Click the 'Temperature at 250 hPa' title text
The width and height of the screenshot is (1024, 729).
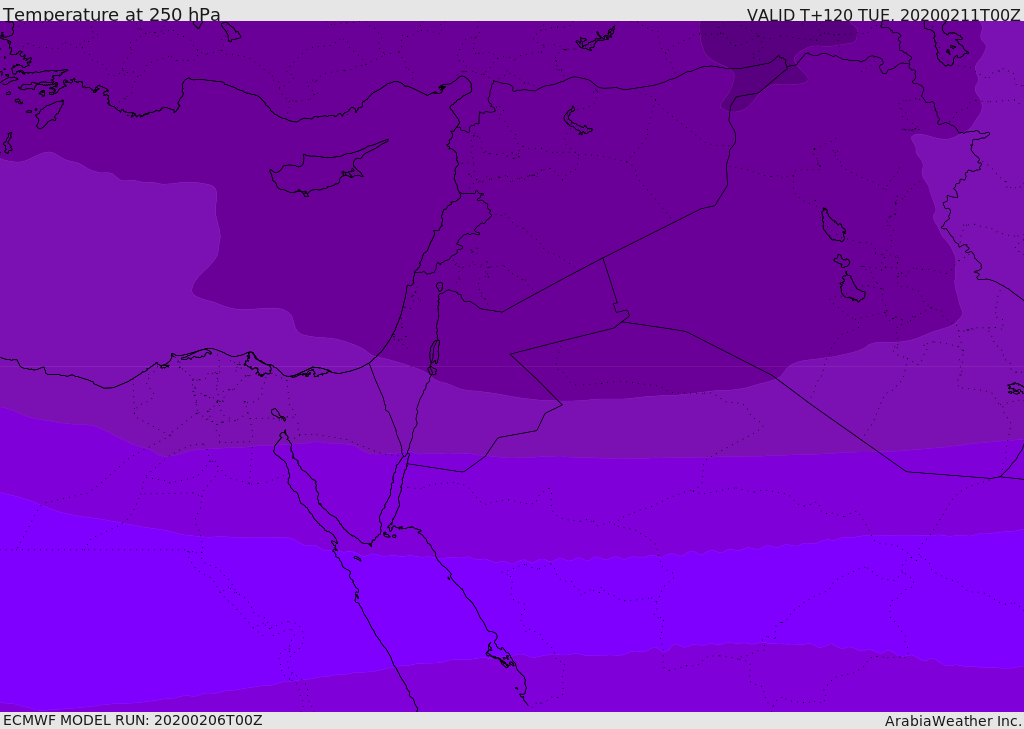112,14
